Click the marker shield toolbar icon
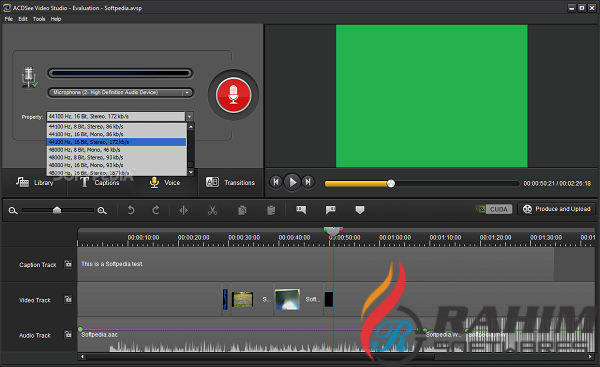The height and width of the screenshot is (367, 600). pyautogui.click(x=360, y=210)
